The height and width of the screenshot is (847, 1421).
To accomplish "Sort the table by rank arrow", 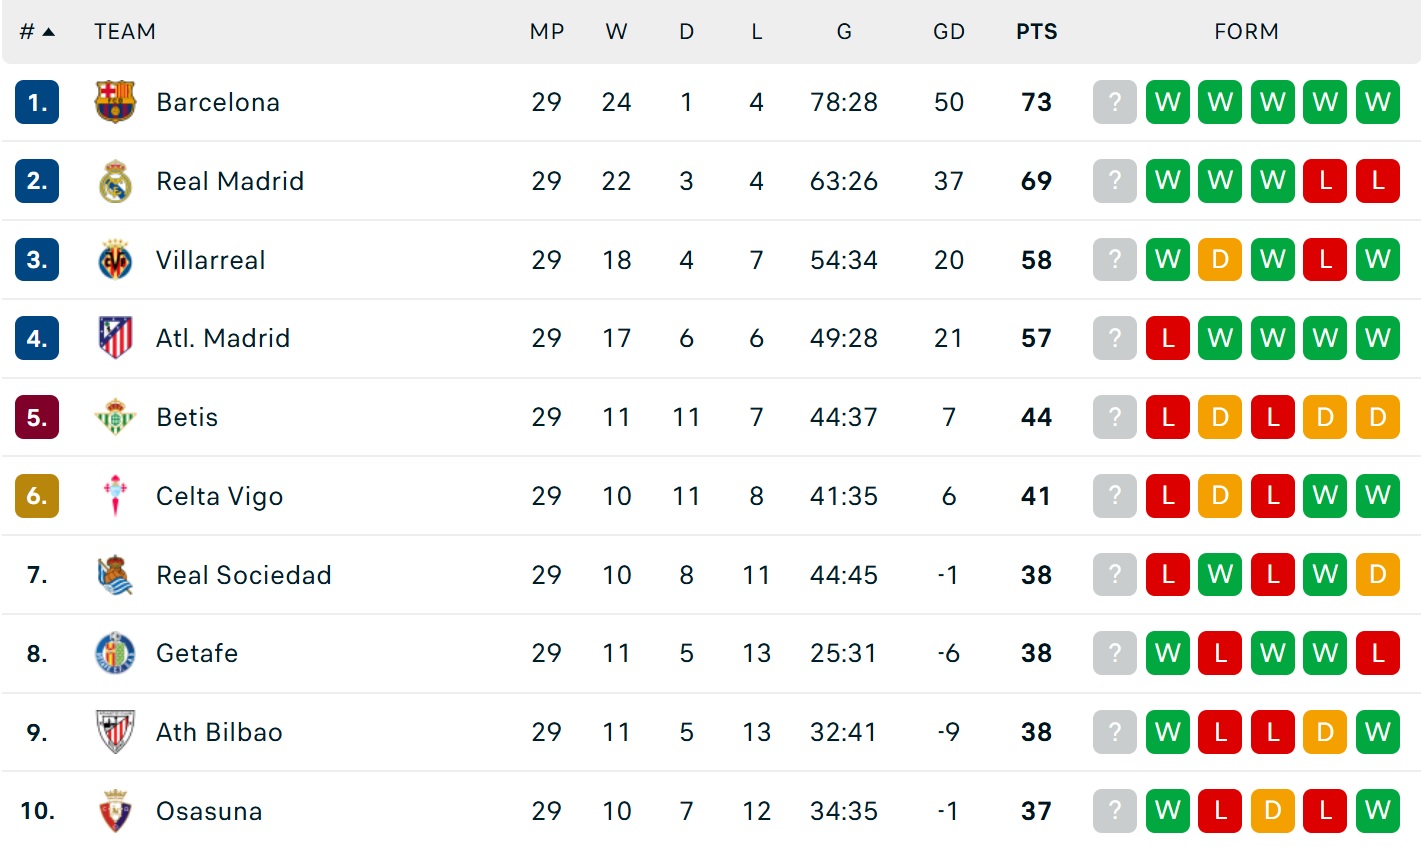I will coord(48,32).
